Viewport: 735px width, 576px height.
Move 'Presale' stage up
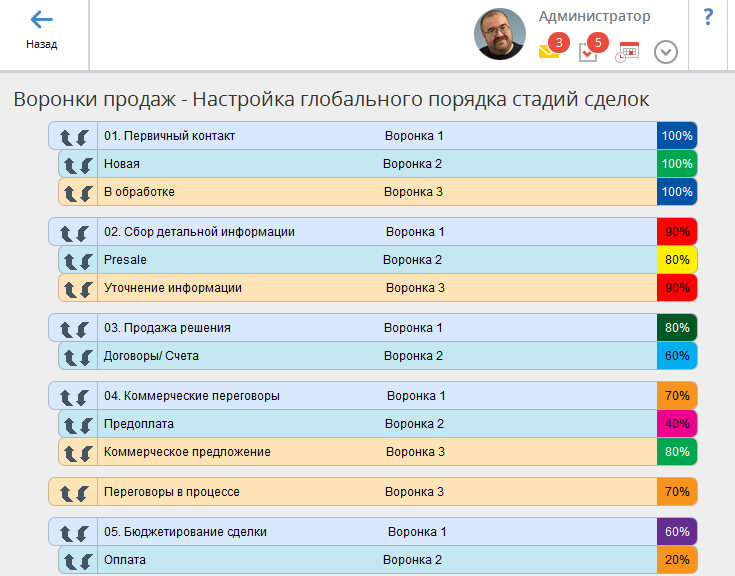coord(71,260)
